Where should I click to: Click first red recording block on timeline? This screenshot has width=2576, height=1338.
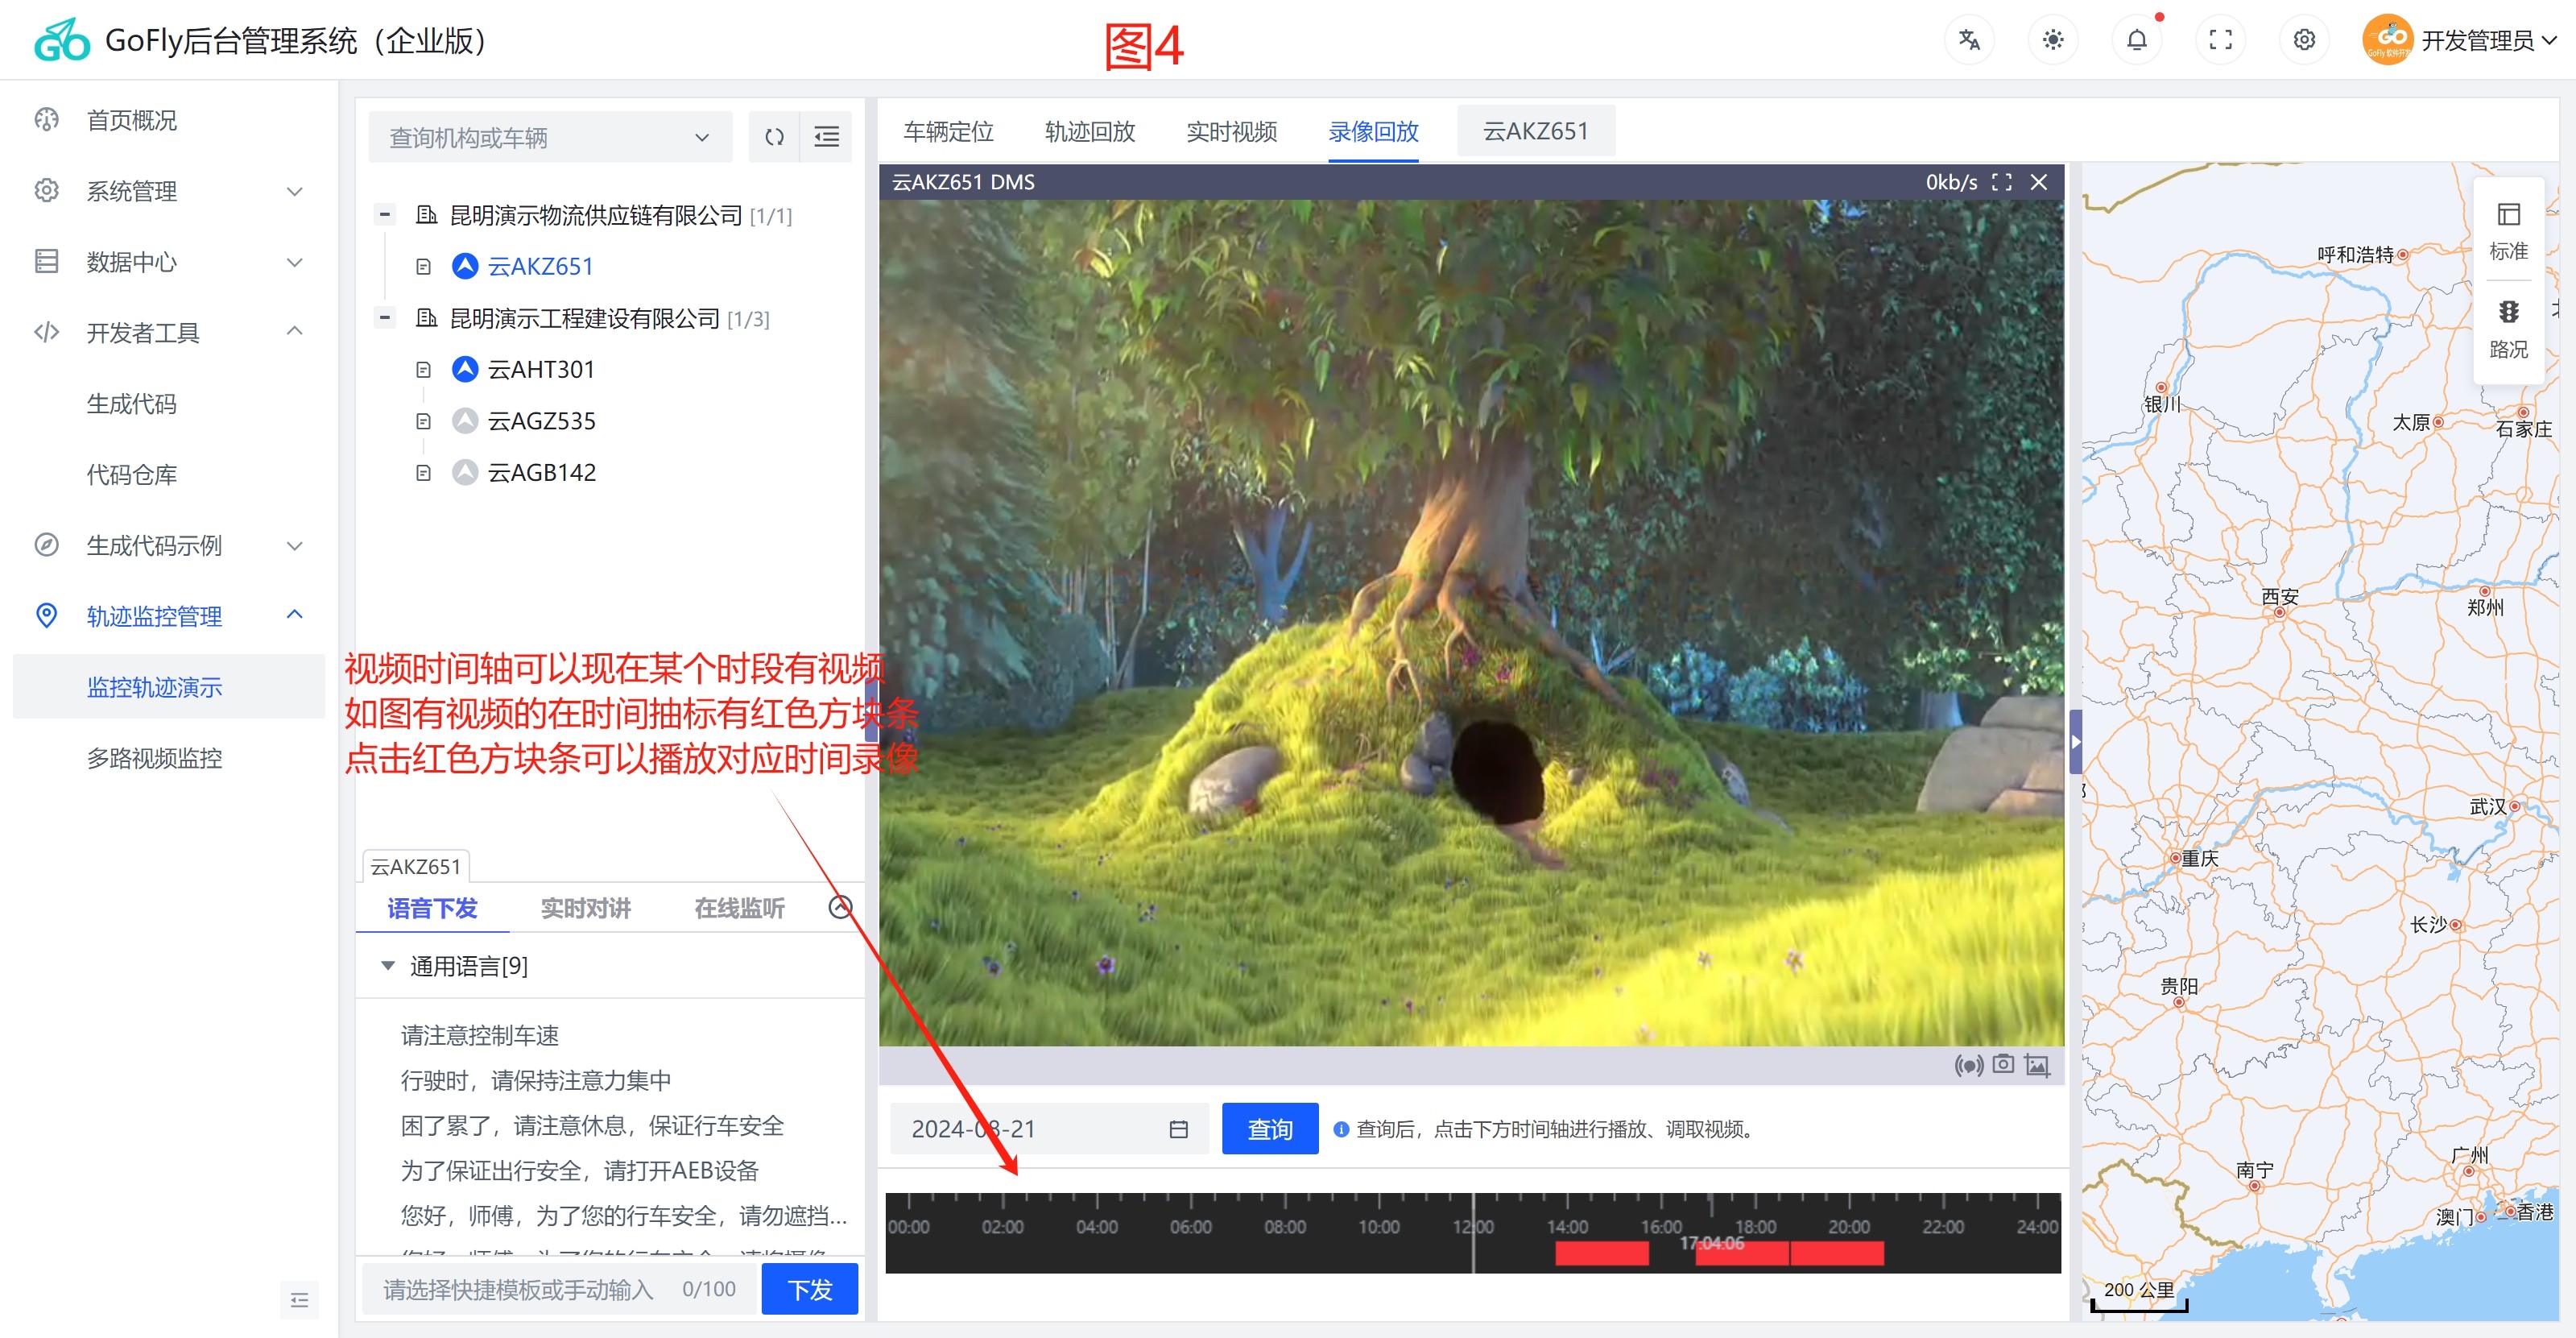1602,1253
